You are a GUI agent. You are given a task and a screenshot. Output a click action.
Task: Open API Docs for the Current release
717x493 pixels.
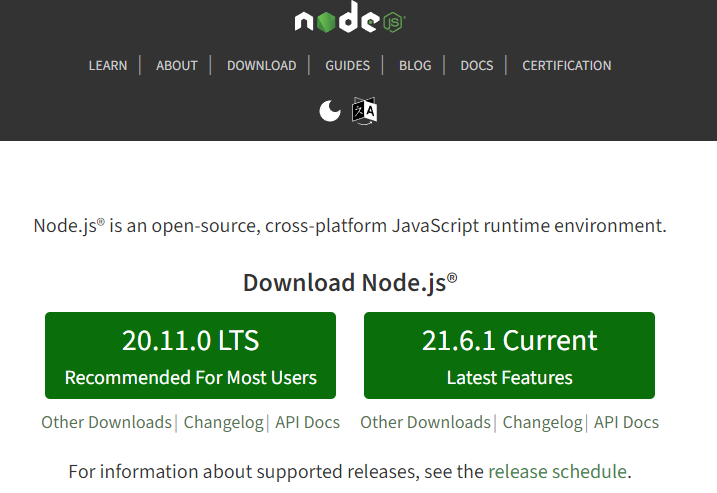point(626,422)
